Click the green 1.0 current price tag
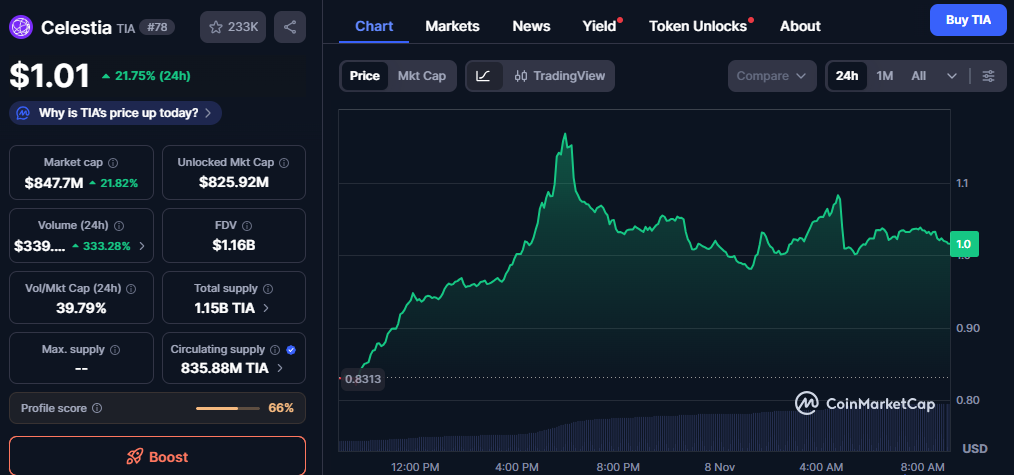The image size is (1014, 475). pyautogui.click(x=964, y=244)
